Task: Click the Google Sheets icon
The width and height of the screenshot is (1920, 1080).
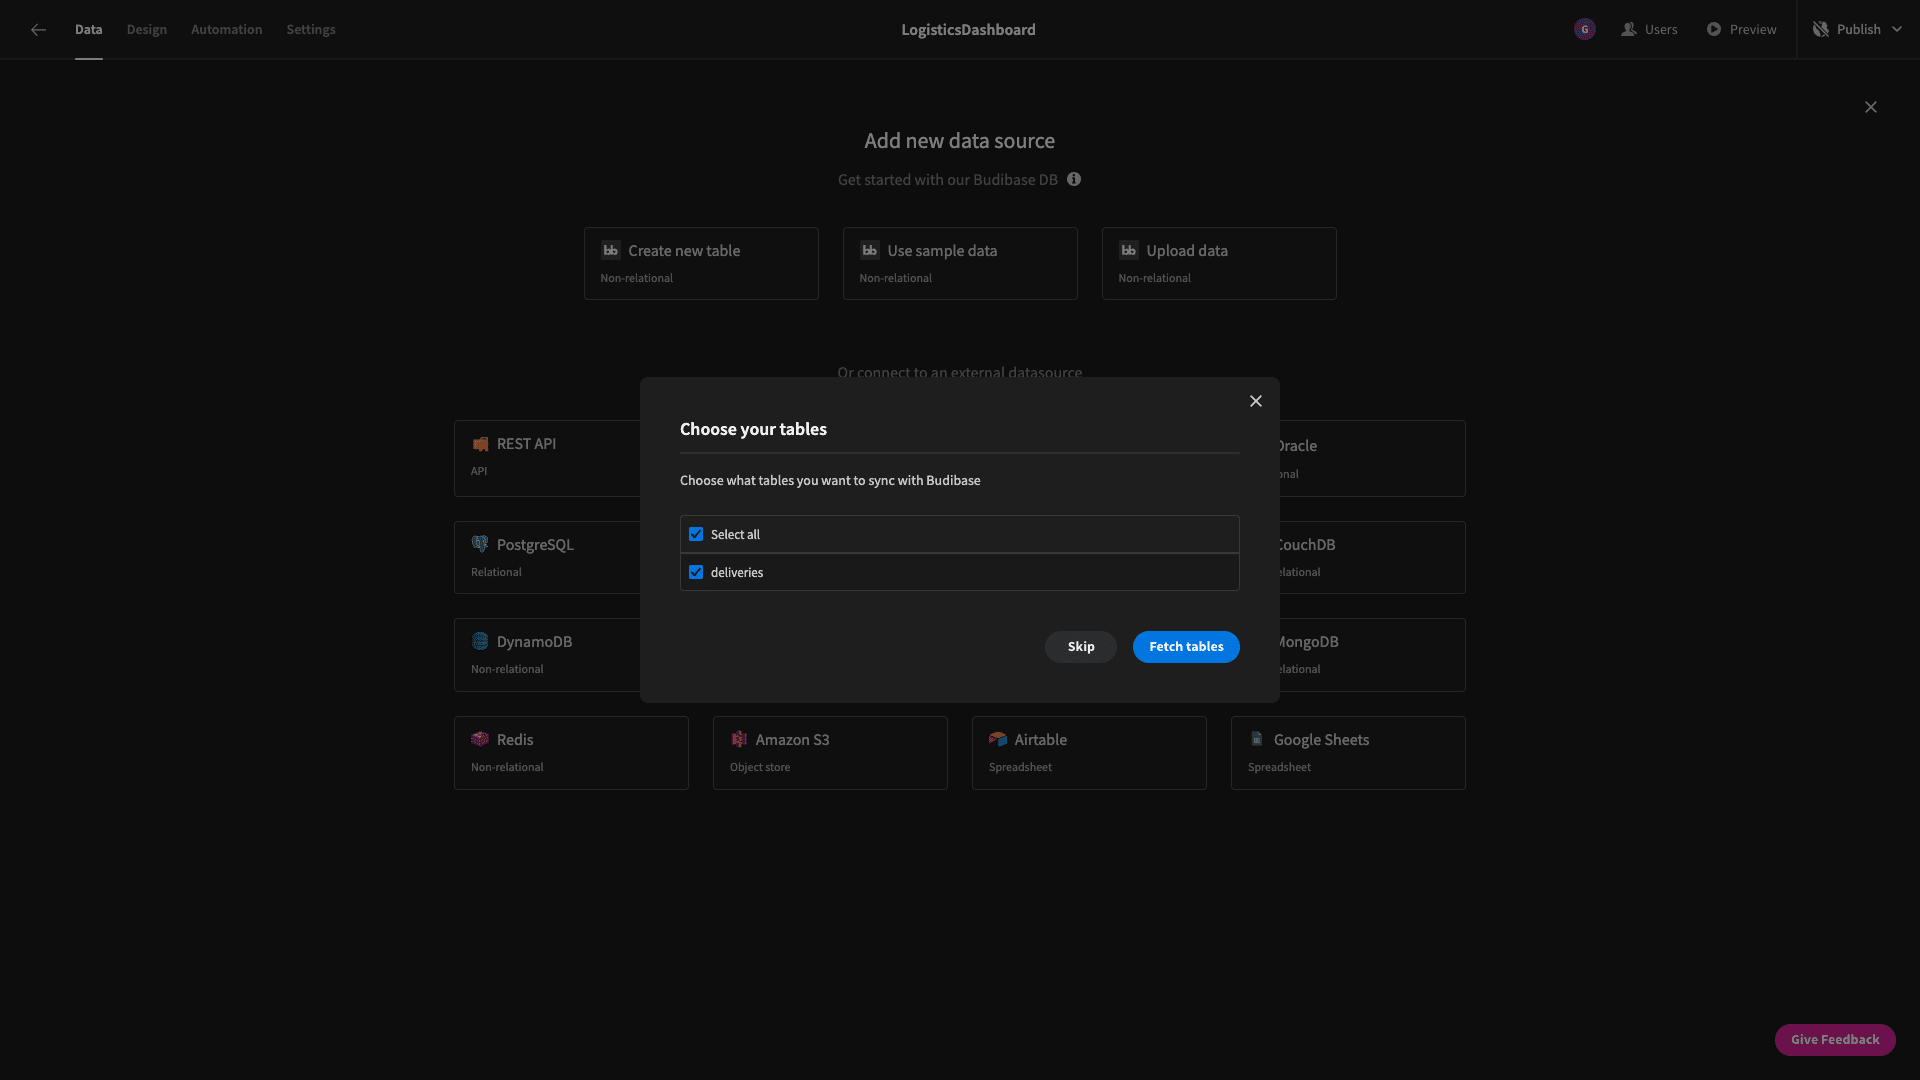Action: 1257,740
